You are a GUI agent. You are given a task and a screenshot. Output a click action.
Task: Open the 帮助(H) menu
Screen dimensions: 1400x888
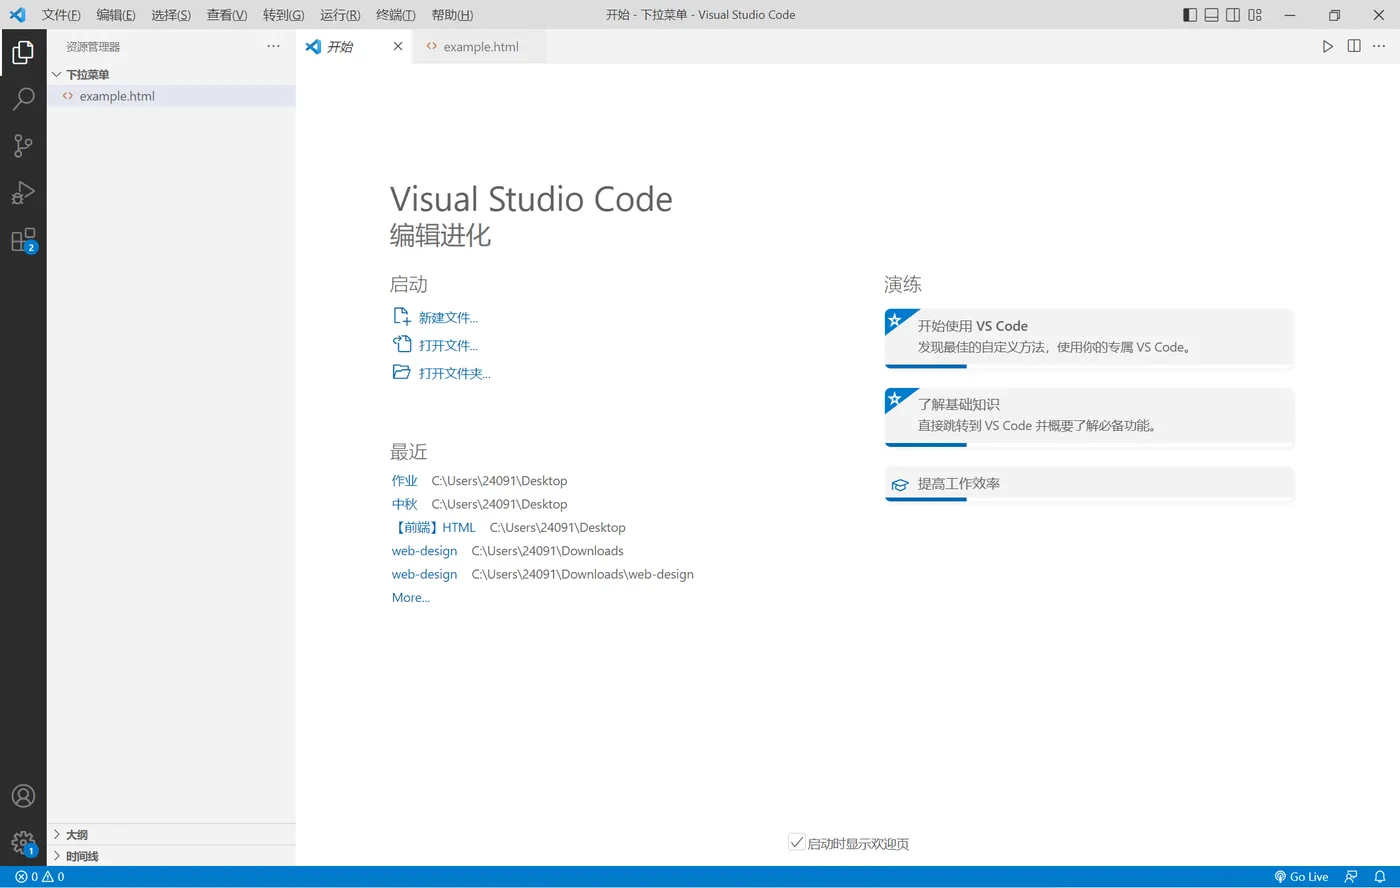452,15
